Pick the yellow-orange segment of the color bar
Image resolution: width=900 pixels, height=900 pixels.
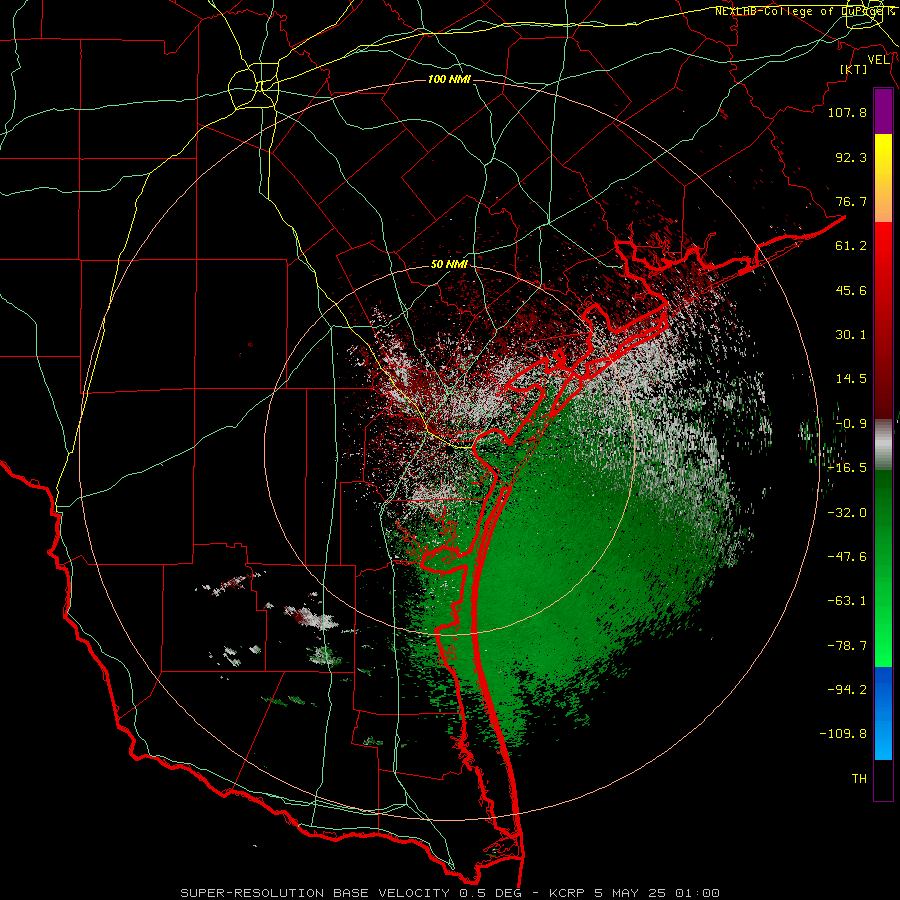point(883,178)
